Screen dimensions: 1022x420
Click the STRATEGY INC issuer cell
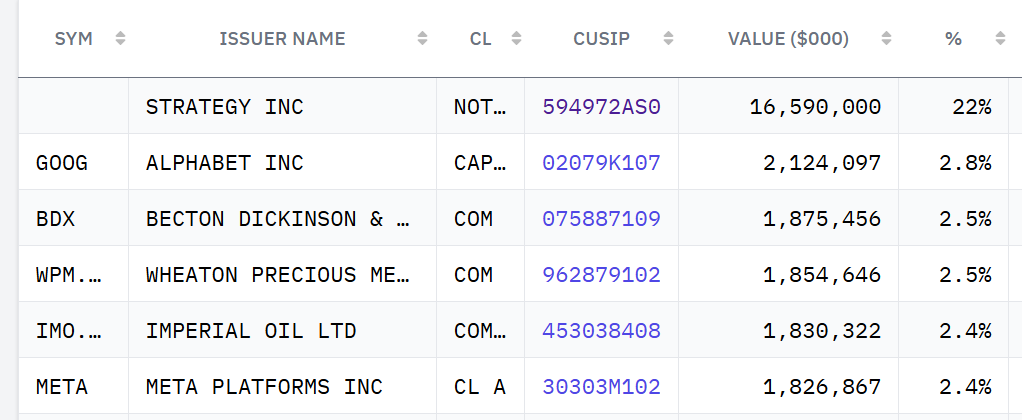pos(283,106)
